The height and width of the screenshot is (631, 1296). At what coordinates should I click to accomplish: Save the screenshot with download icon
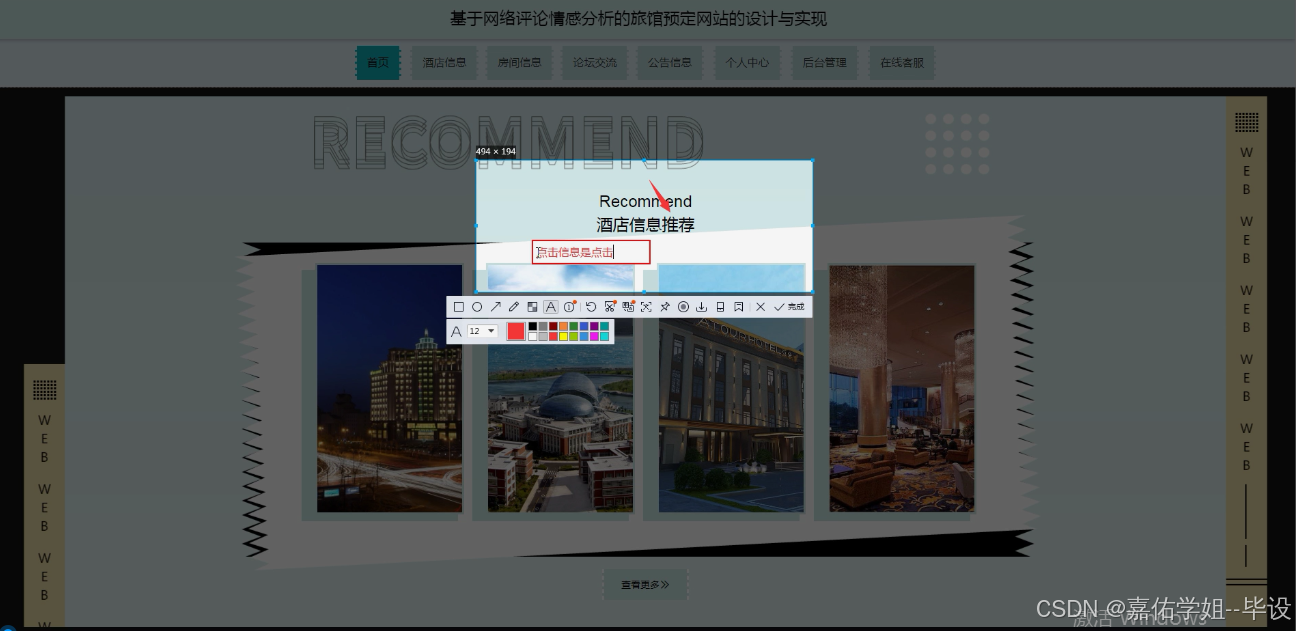[x=701, y=307]
